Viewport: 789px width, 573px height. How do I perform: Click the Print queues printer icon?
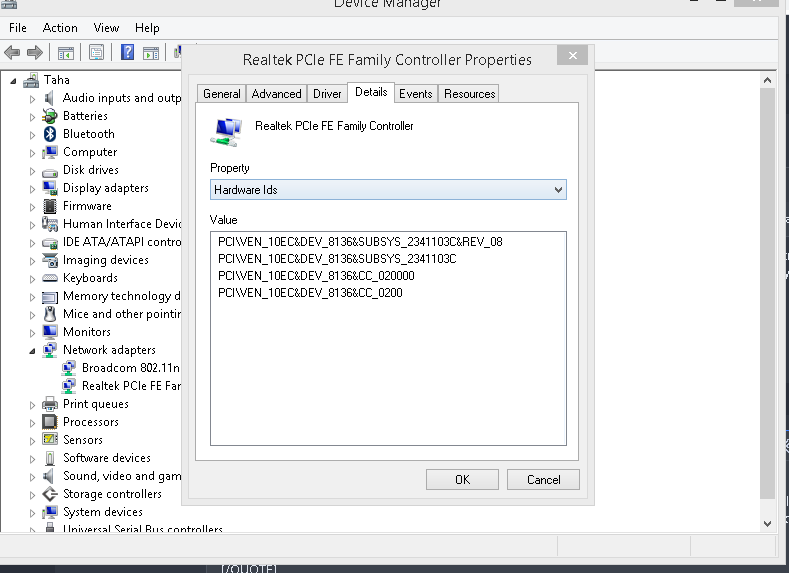tap(50, 404)
